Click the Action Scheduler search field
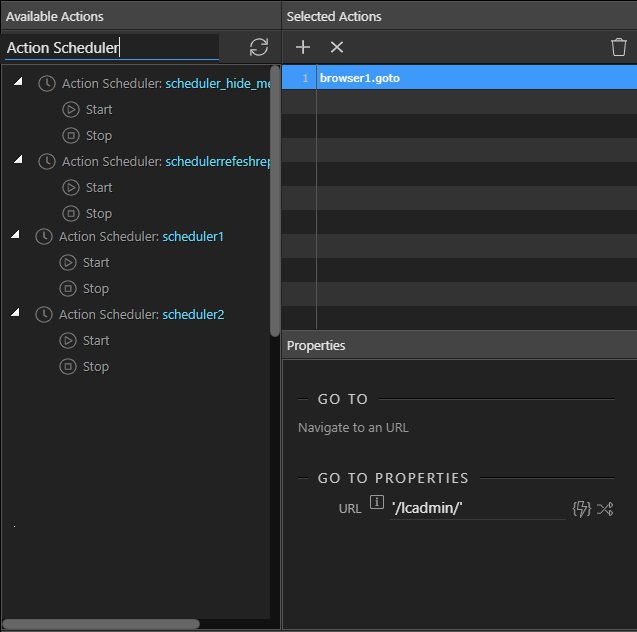 point(112,48)
